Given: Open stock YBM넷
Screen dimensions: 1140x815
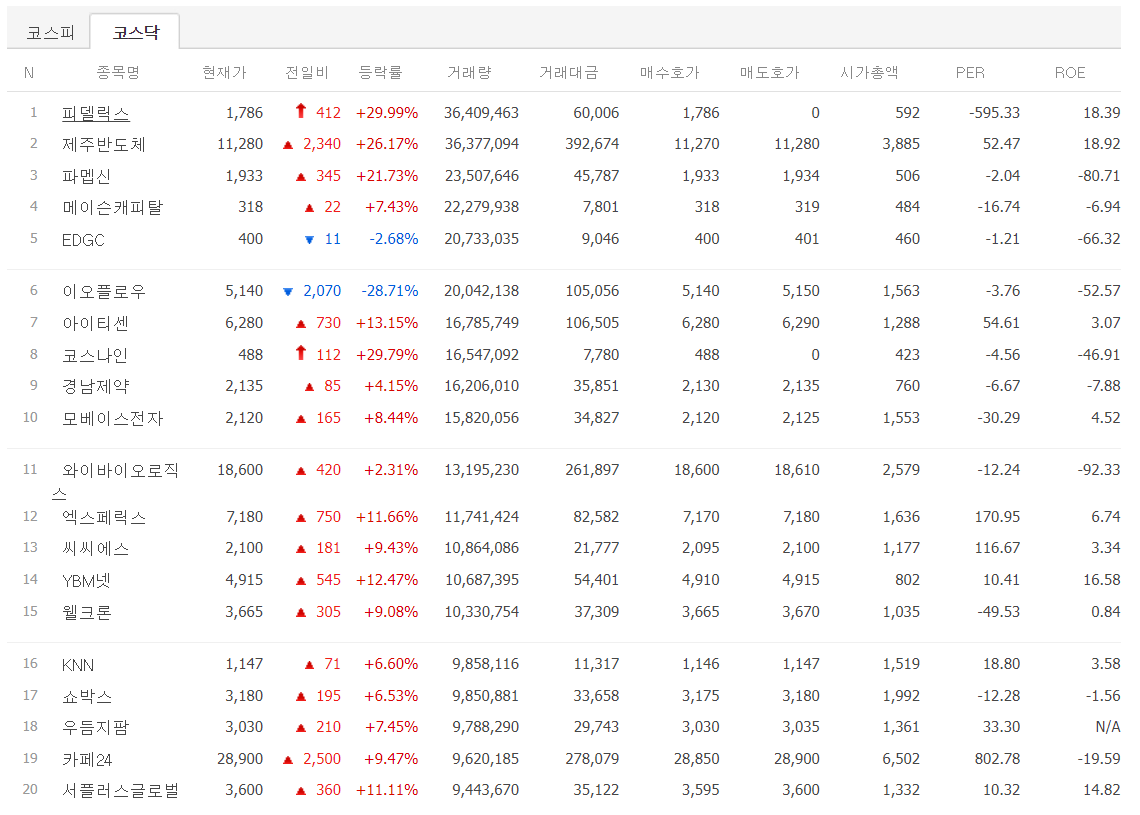Looking at the screenshot, I should 87,580.
